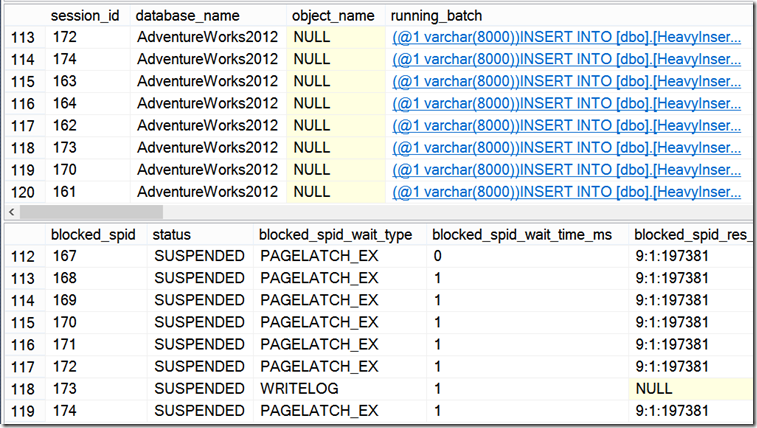Select the database_name column header
The image size is (757, 428).
208,15
